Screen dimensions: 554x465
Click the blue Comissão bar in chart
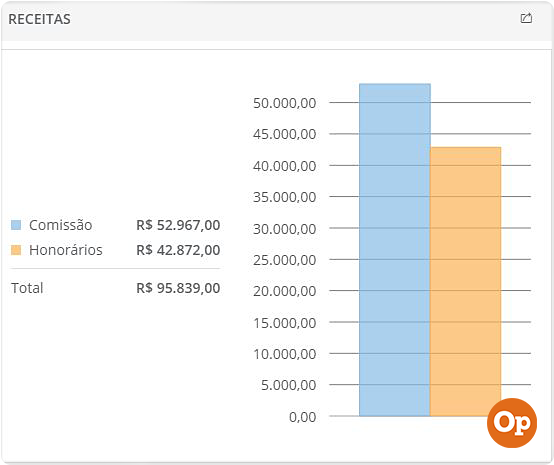395,250
